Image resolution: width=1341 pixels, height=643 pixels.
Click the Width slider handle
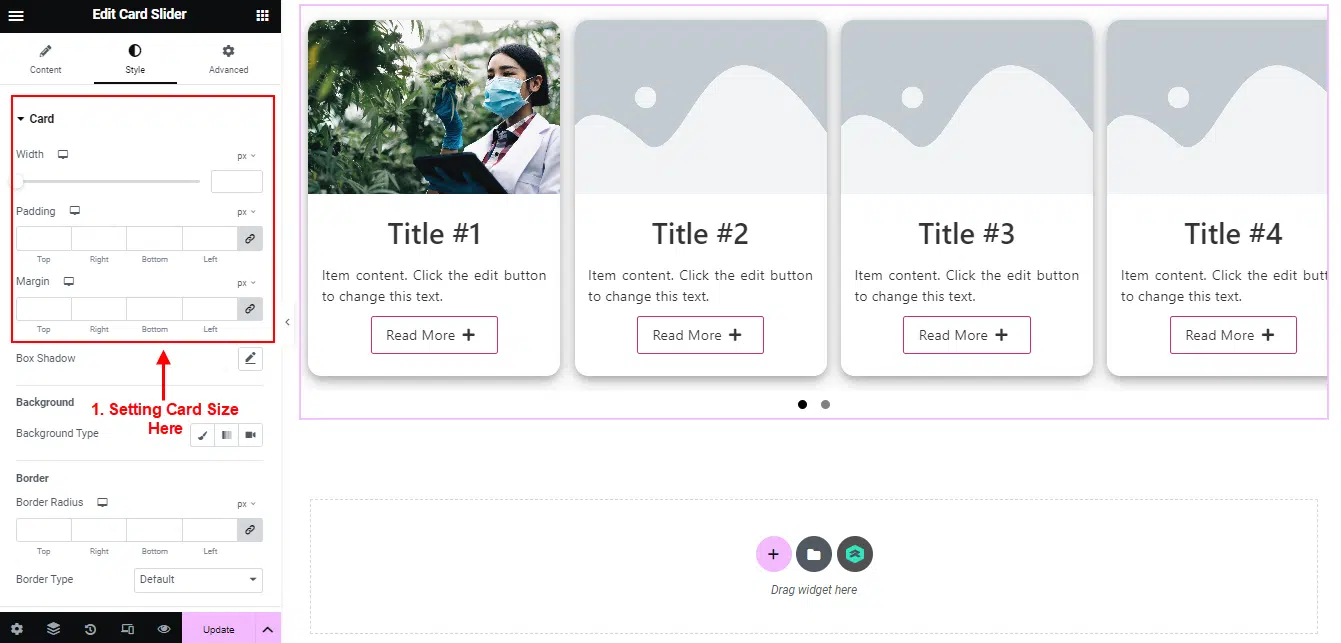tap(17, 182)
